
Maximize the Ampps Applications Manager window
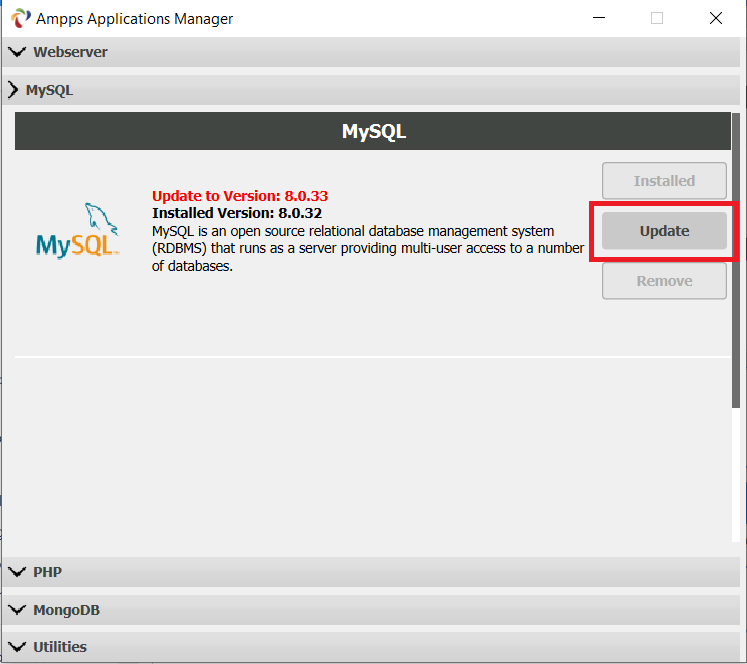pyautogui.click(x=657, y=18)
